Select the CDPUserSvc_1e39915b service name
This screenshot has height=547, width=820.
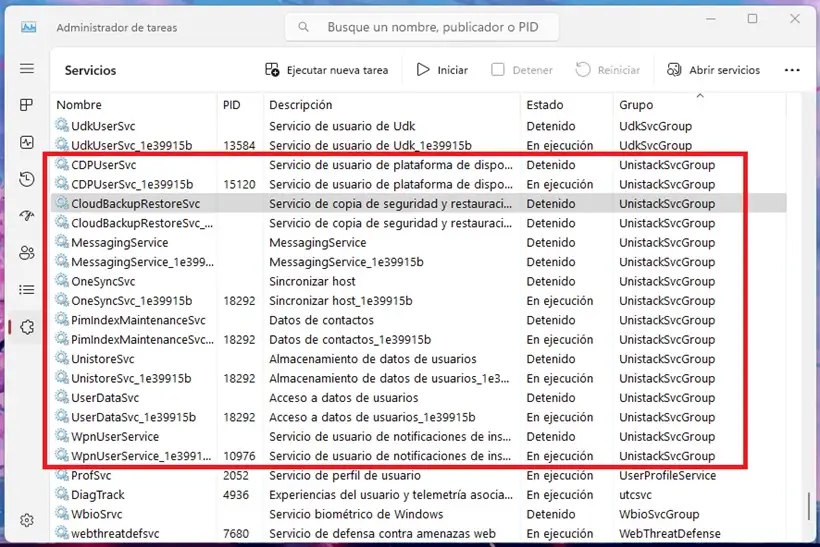tap(132, 184)
